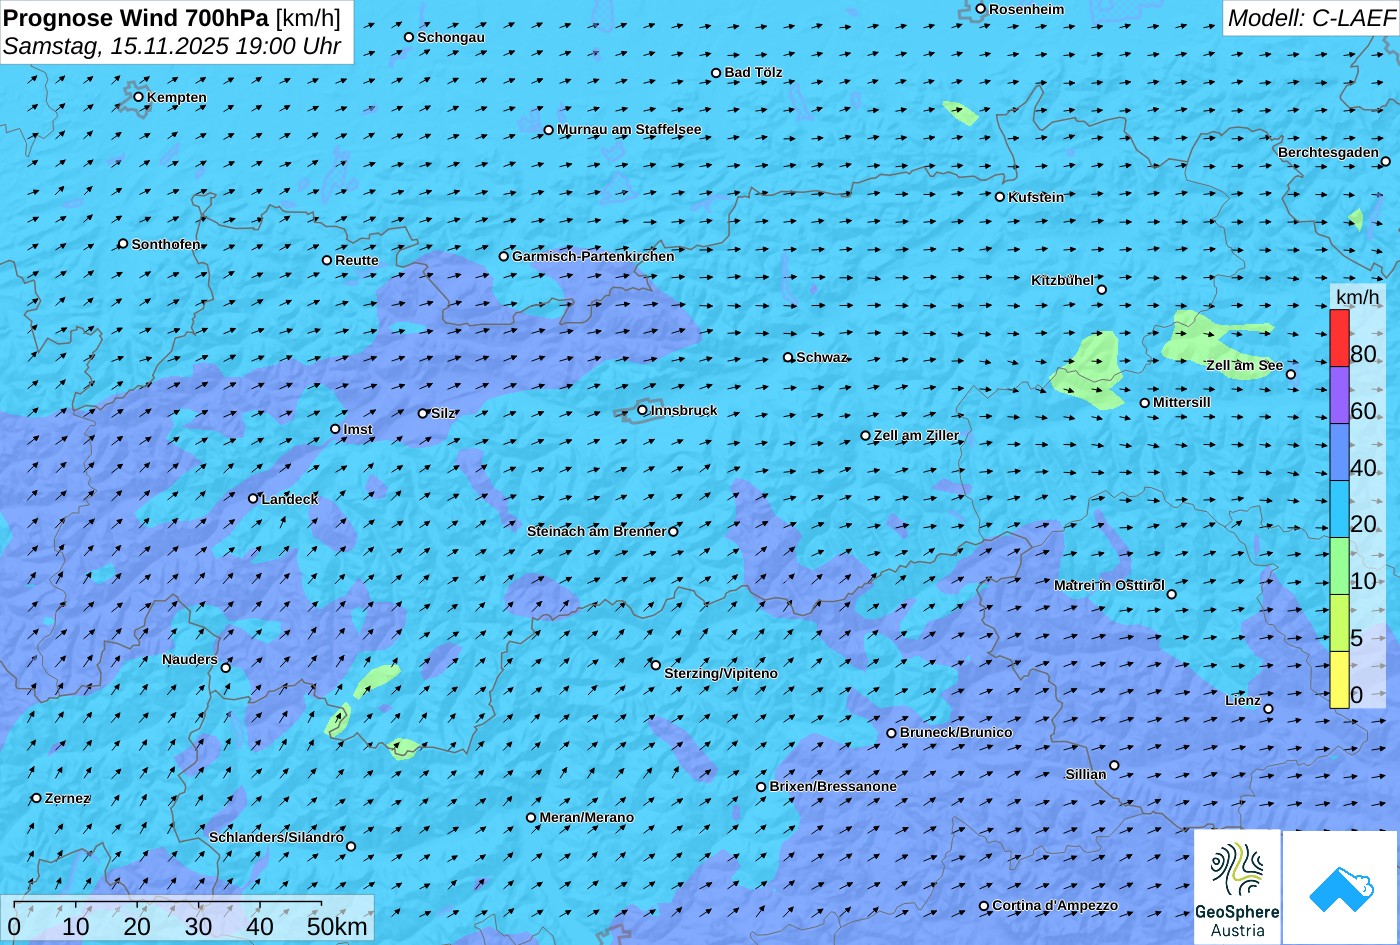
Task: Click the blue 40 km/h legend swatch
Action: click(x=1339, y=452)
